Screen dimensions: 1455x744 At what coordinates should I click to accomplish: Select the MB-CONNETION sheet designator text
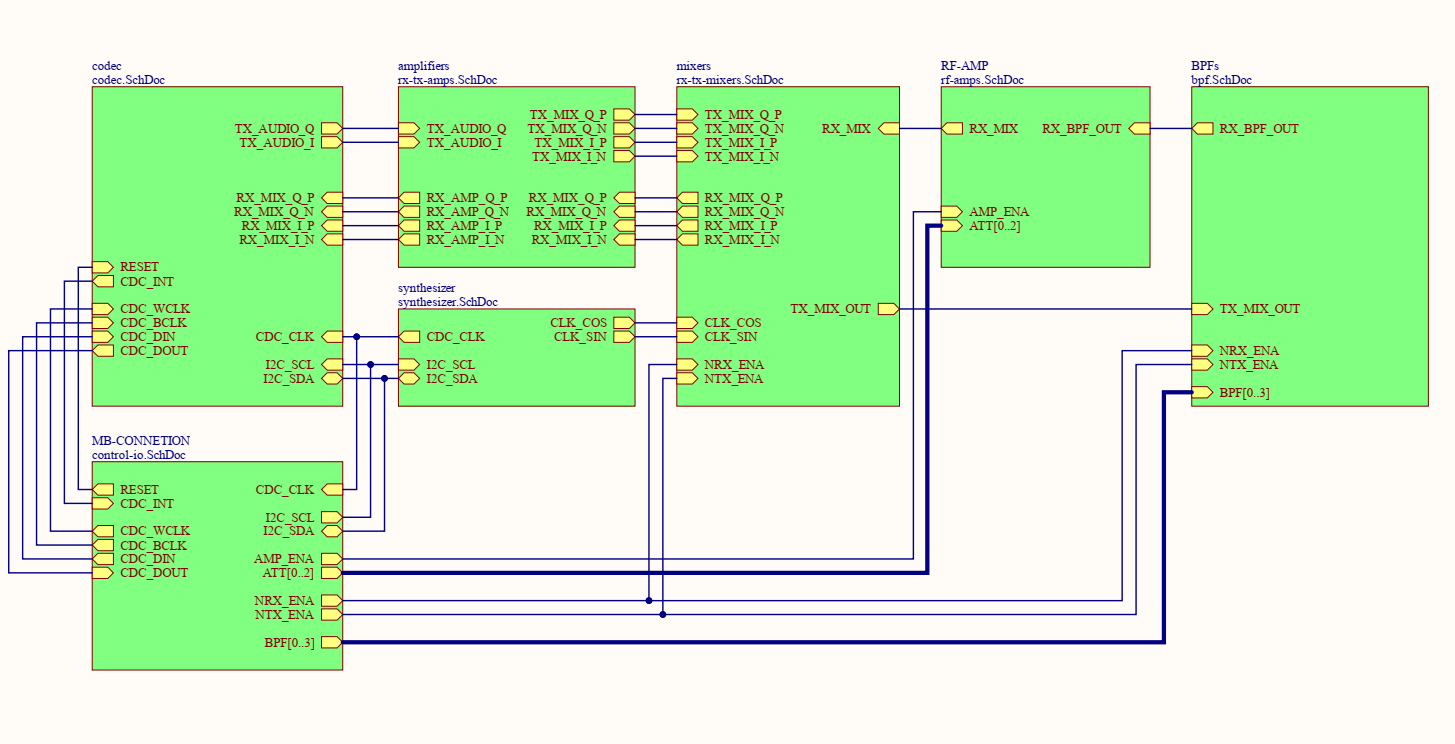(x=141, y=441)
